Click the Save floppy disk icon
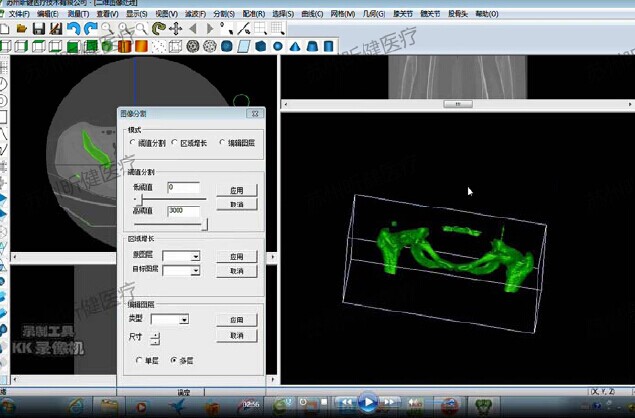The image size is (635, 418). 39,29
